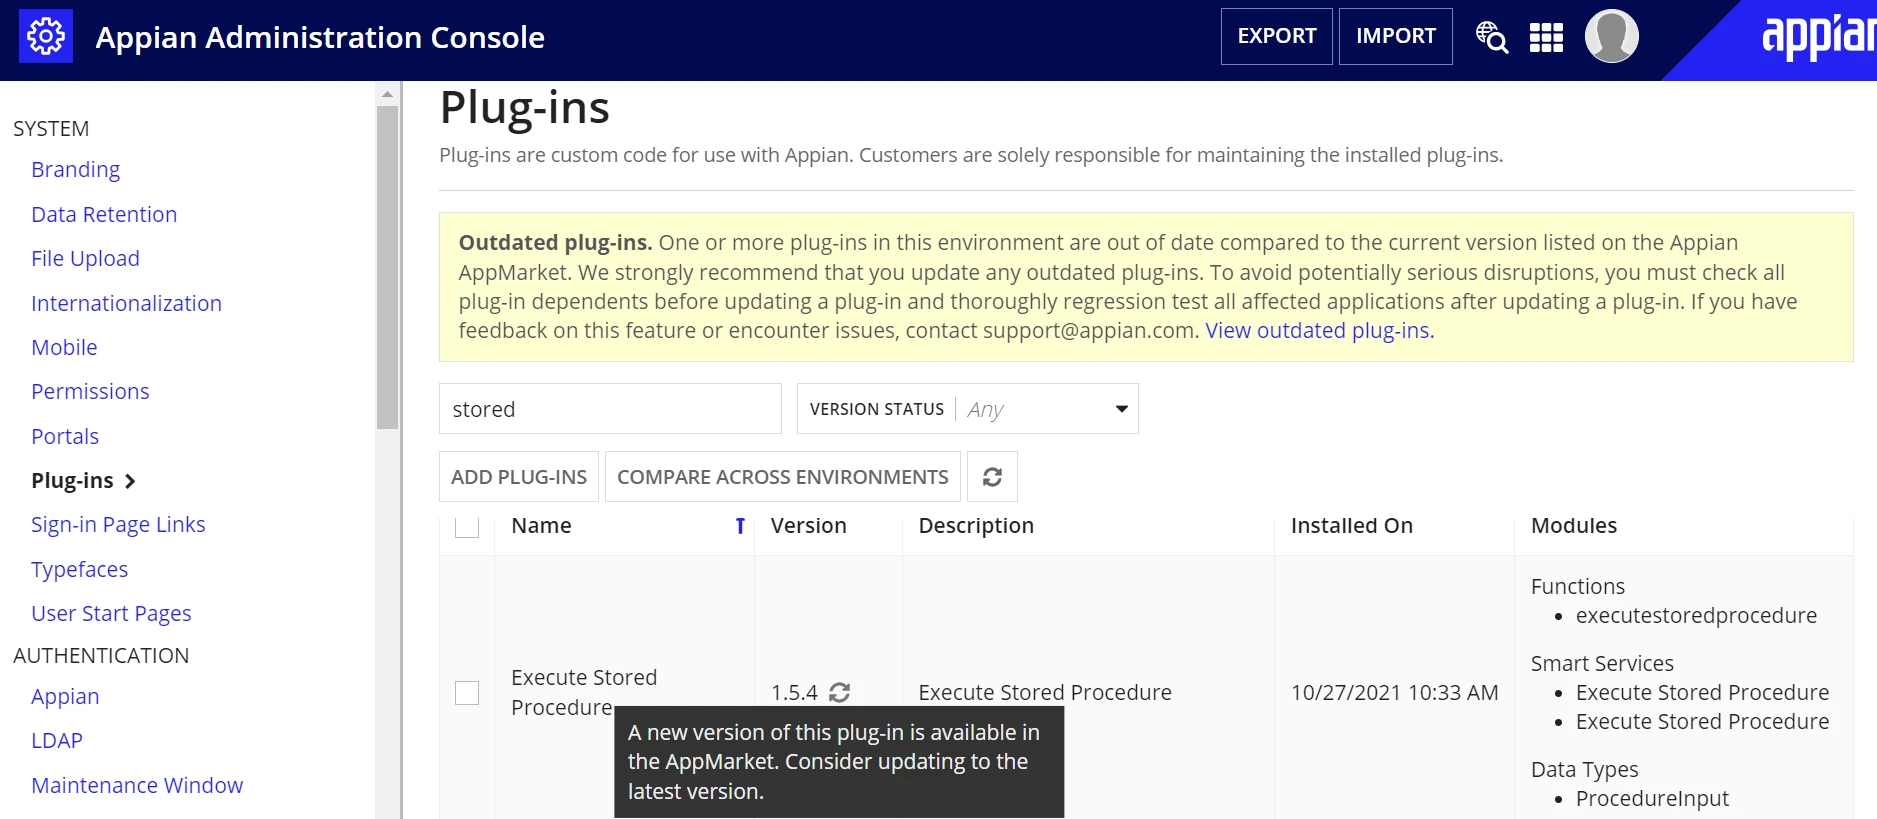The height and width of the screenshot is (819, 1877).
Task: Click the Admin Console gear icon
Action: (46, 36)
